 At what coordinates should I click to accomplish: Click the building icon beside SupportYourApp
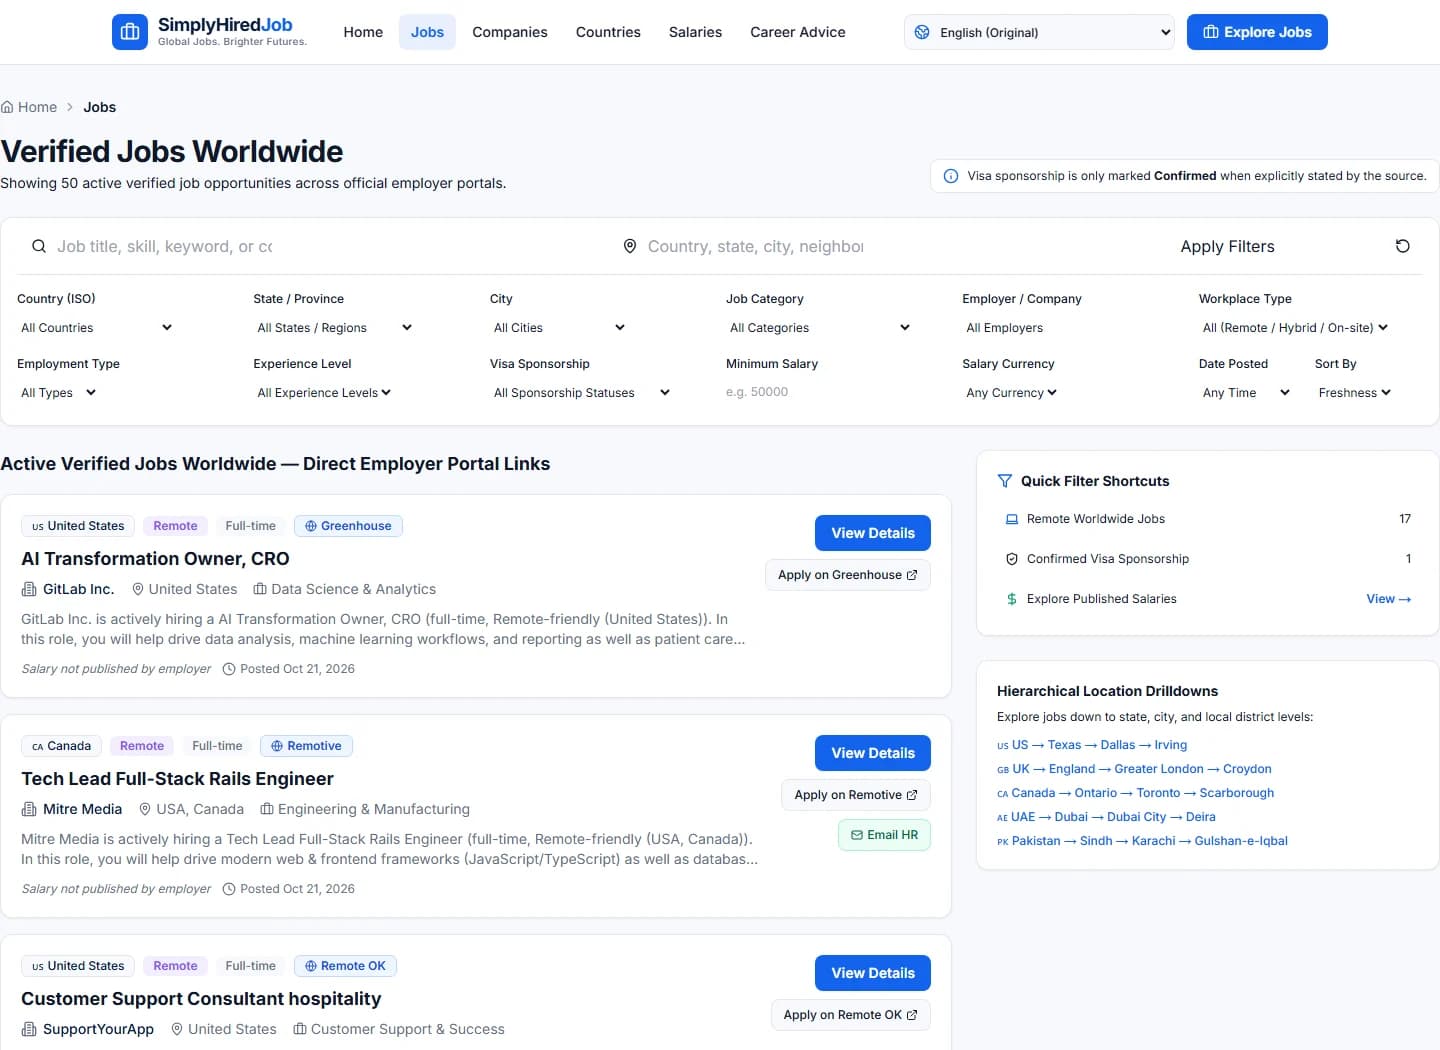click(x=29, y=1029)
